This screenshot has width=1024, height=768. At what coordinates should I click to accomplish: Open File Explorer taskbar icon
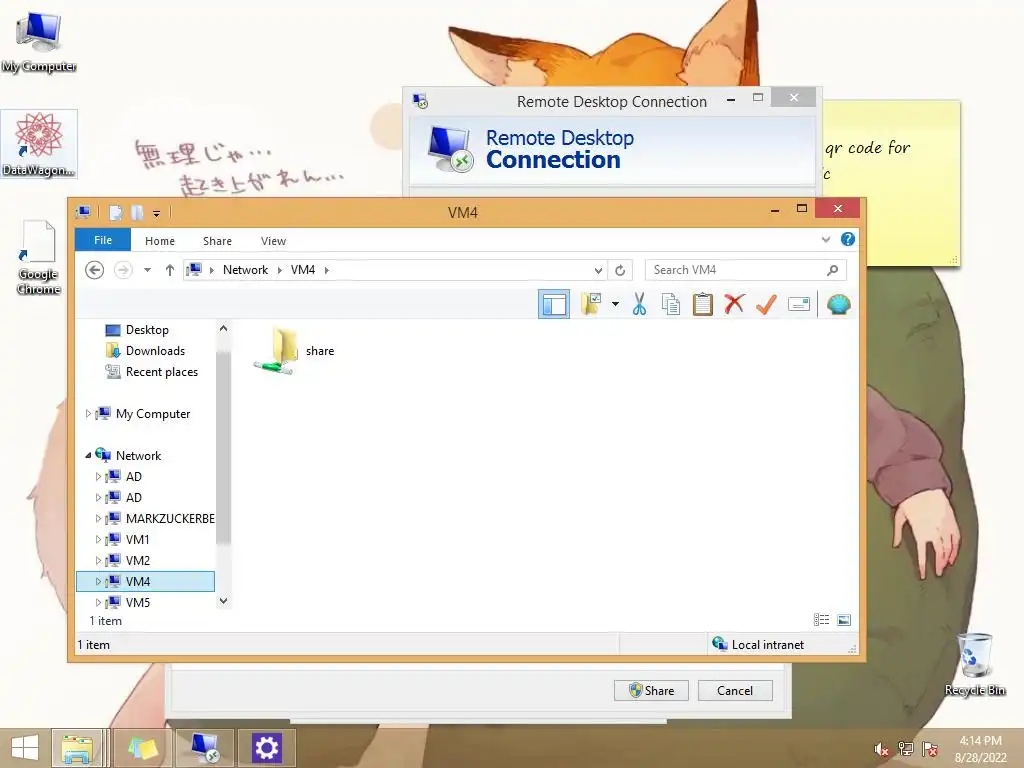tap(76, 748)
